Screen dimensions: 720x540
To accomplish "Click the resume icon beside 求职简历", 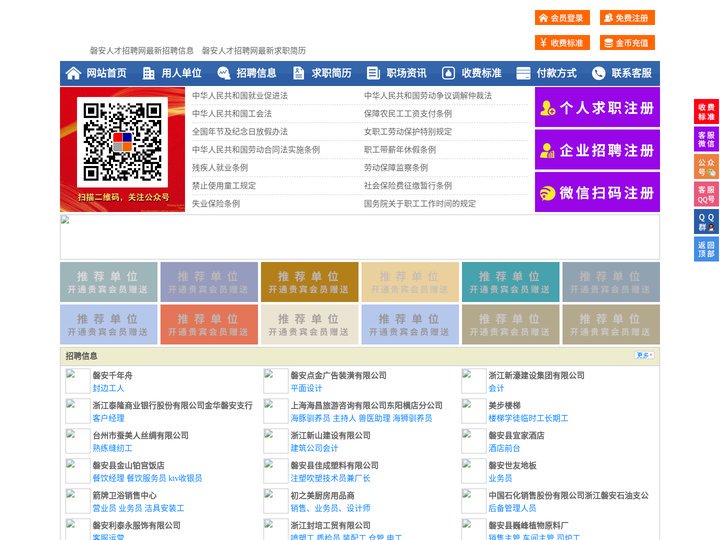I will 298,73.
